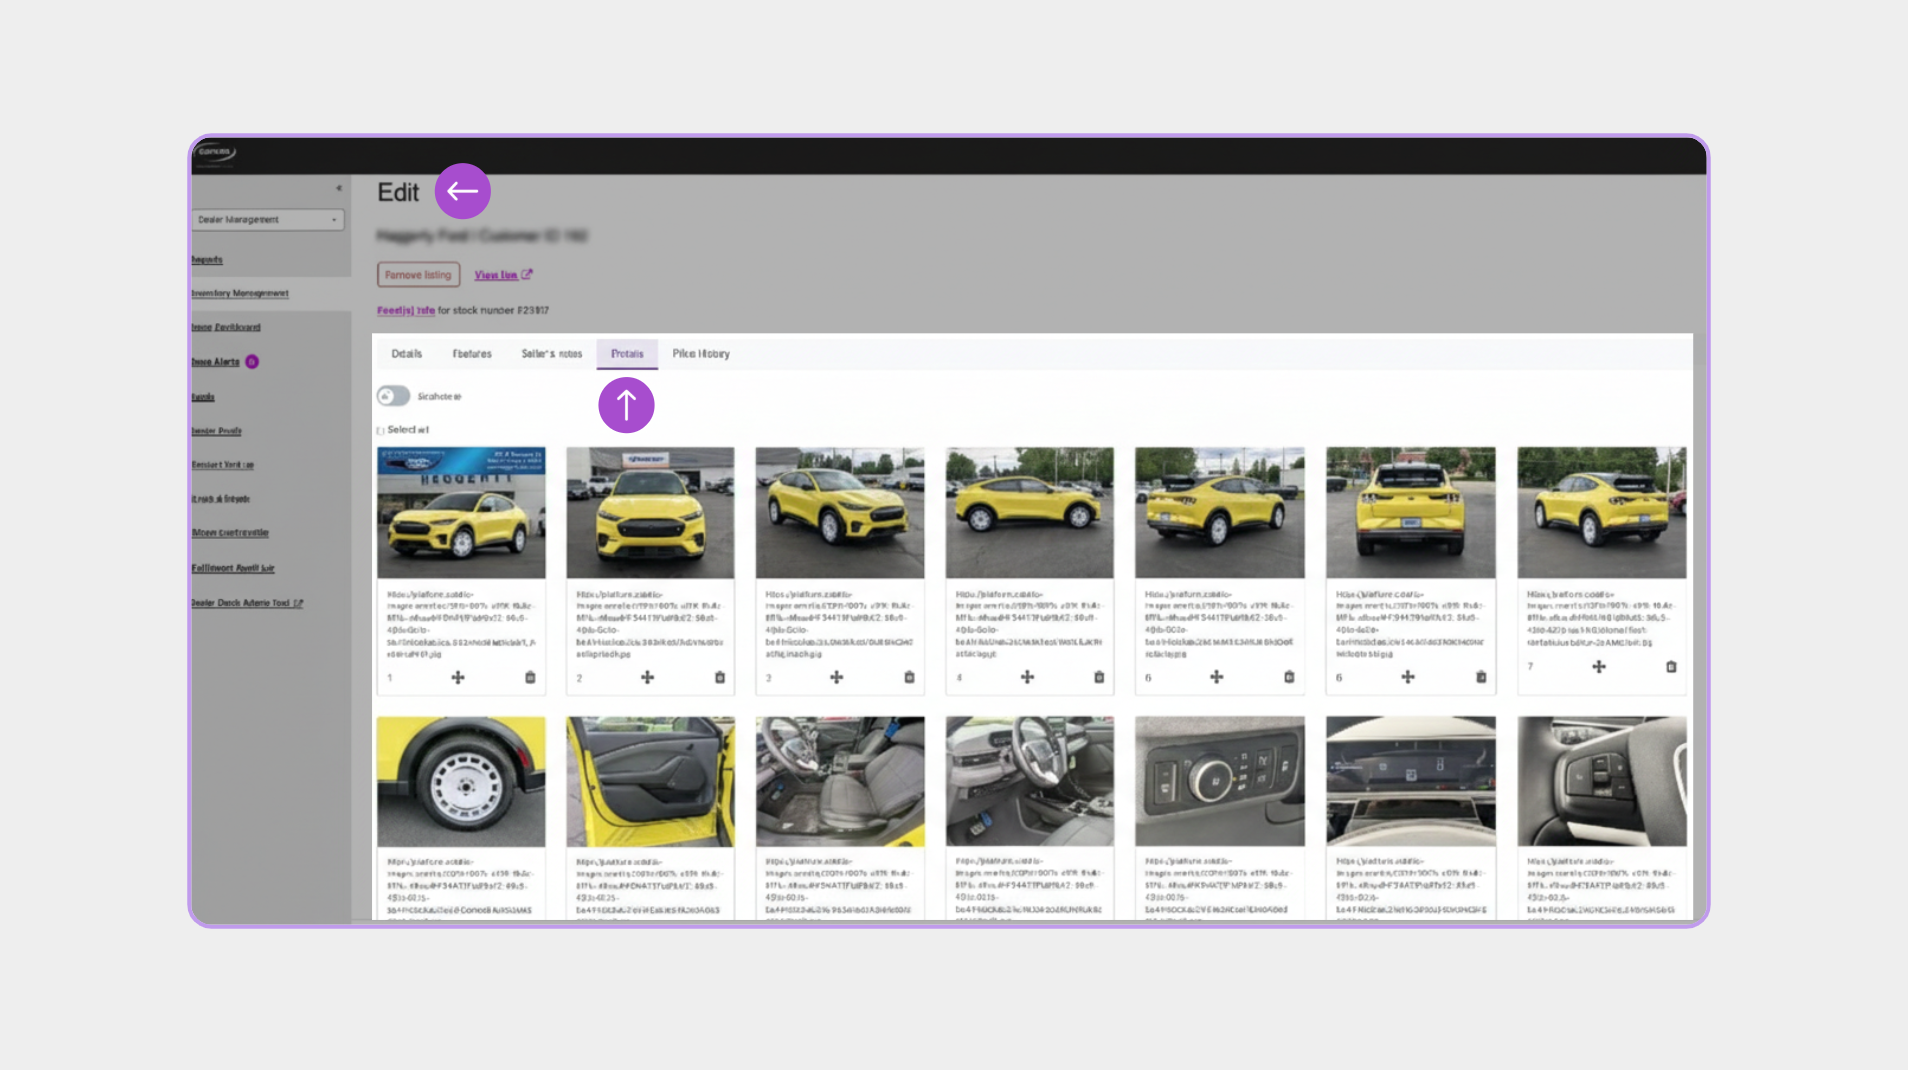This screenshot has height=1070, width=1908.
Task: Open the last sidebar link with external icon
Action: coord(247,604)
